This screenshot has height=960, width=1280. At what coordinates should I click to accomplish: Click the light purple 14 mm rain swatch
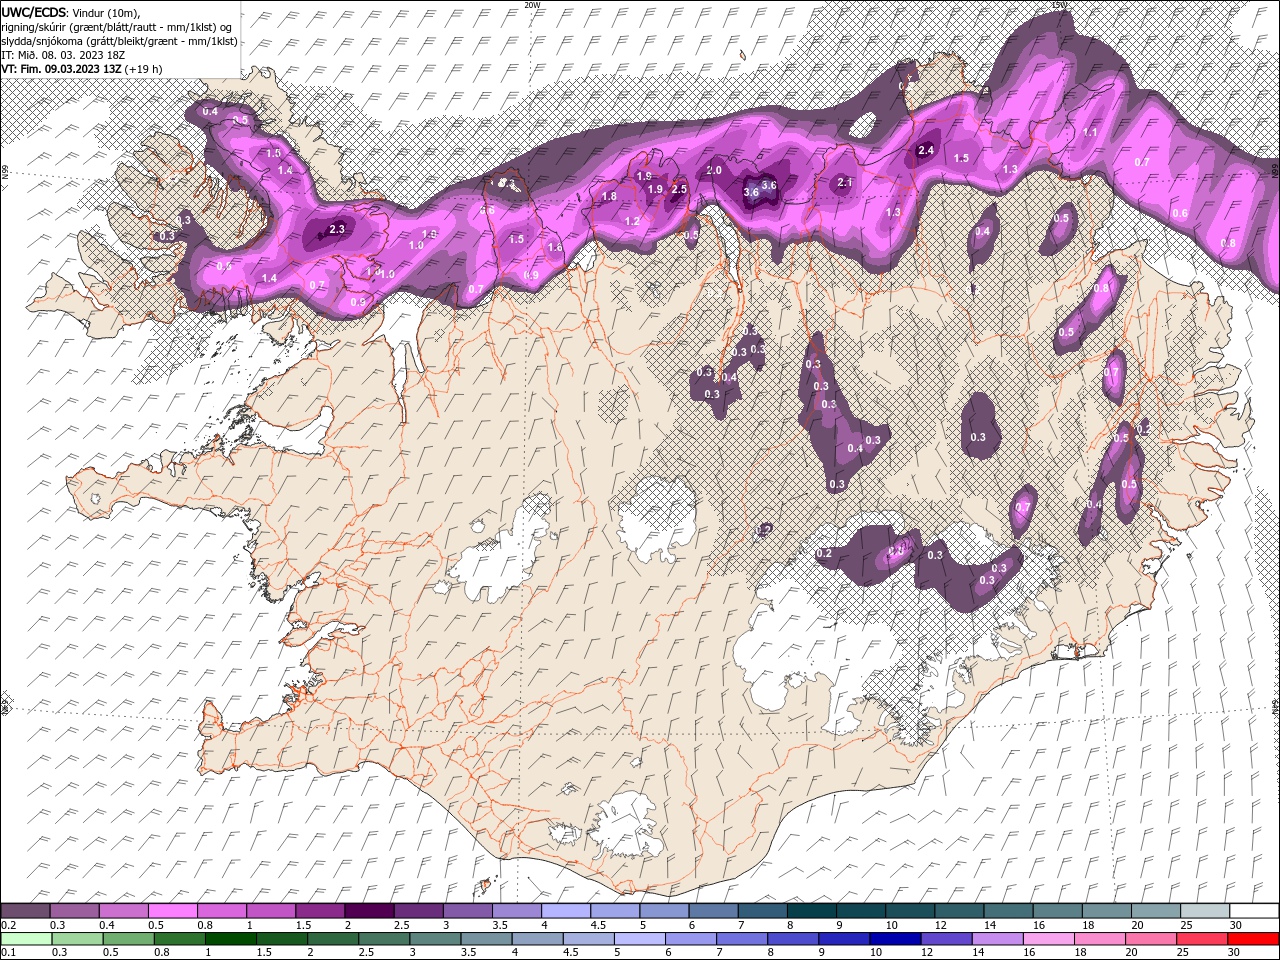[x=997, y=939]
